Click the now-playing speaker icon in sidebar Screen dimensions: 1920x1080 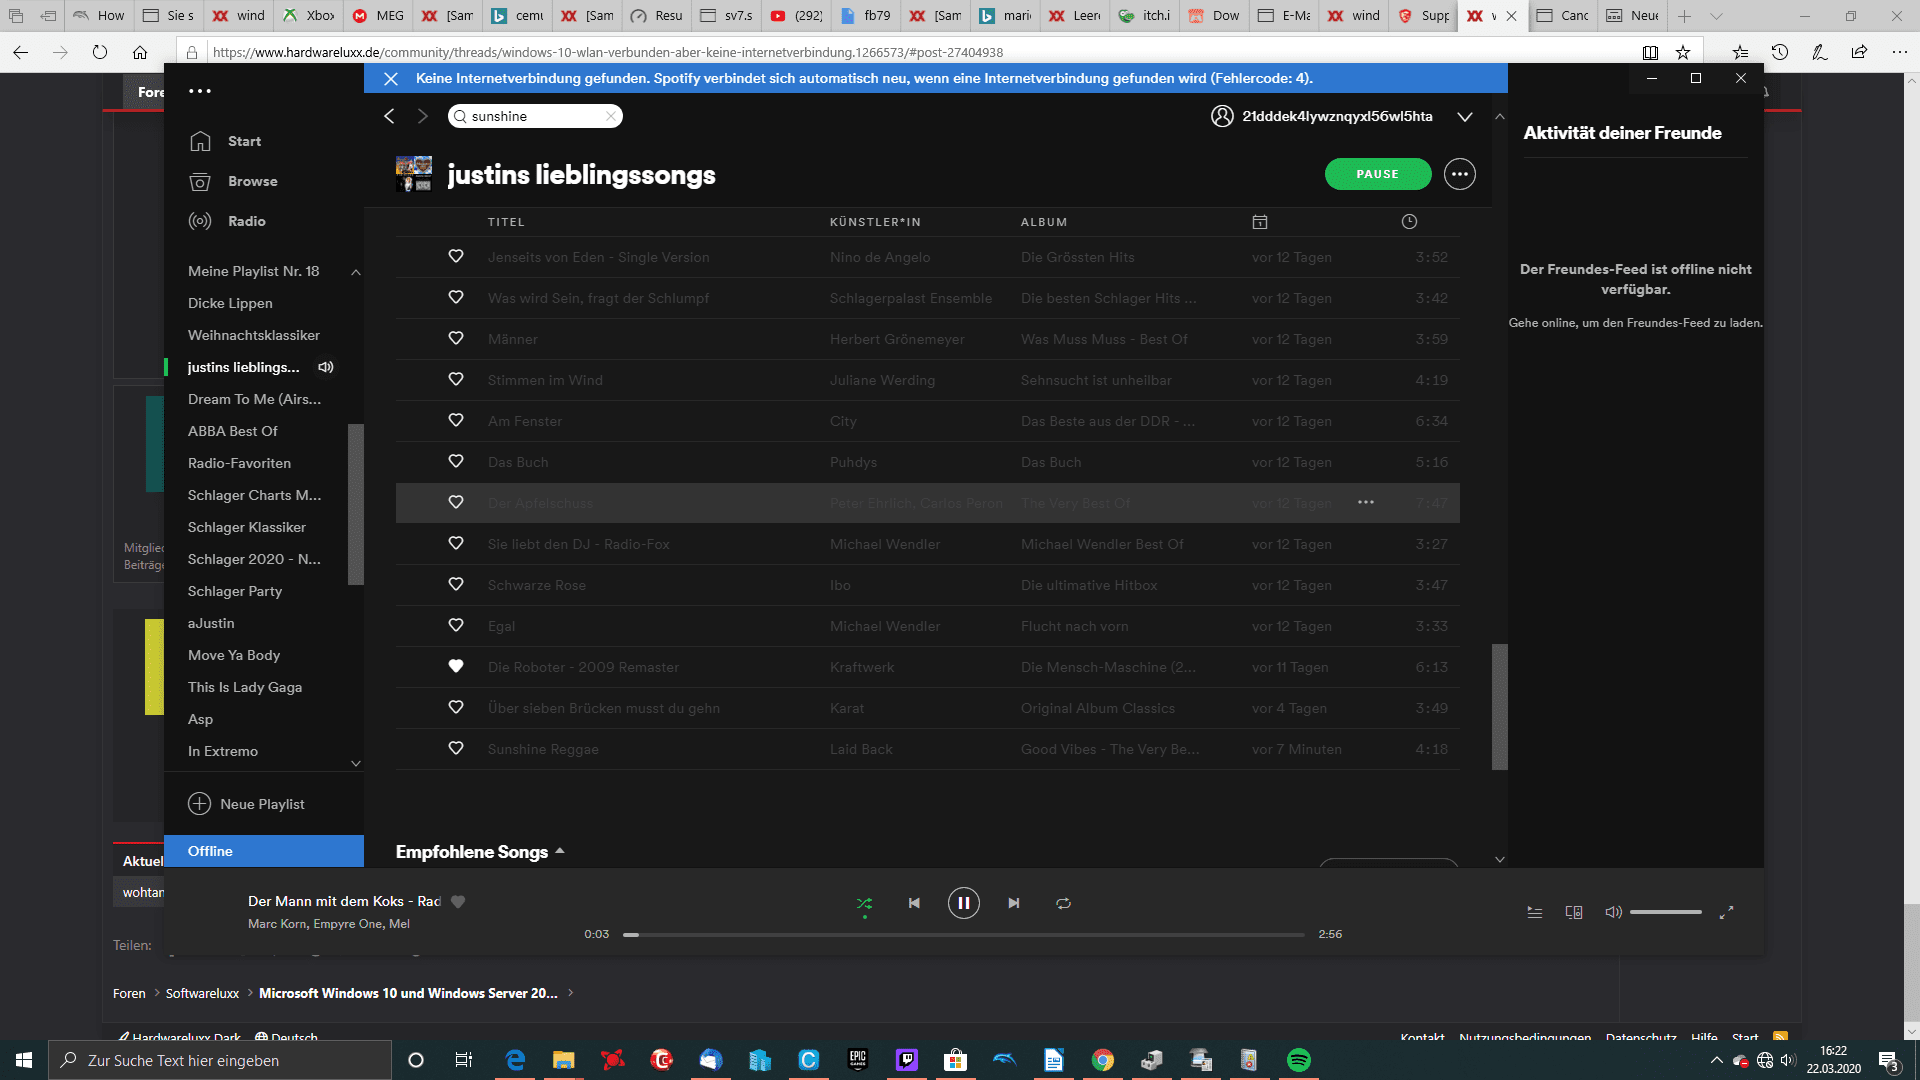click(x=325, y=367)
